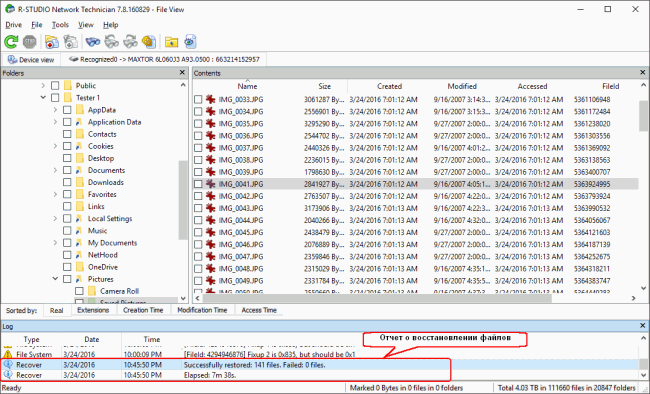Viewport: 650px width, 394px height.
Task: Click the Contents vertical scrollbar thumb
Action: pyautogui.click(x=643, y=115)
